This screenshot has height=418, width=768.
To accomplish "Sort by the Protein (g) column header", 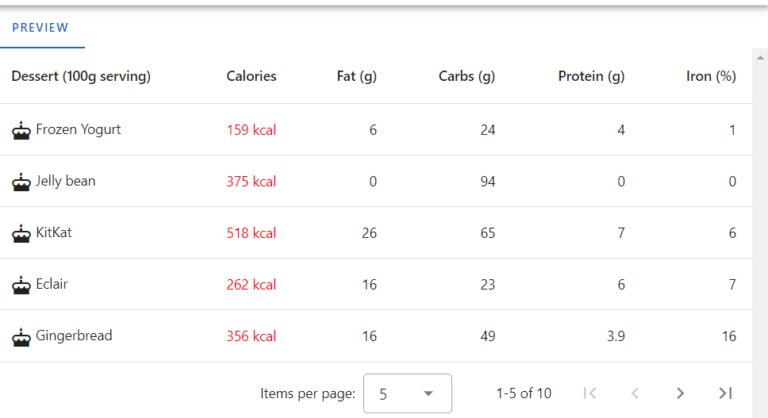I will tap(591, 76).
